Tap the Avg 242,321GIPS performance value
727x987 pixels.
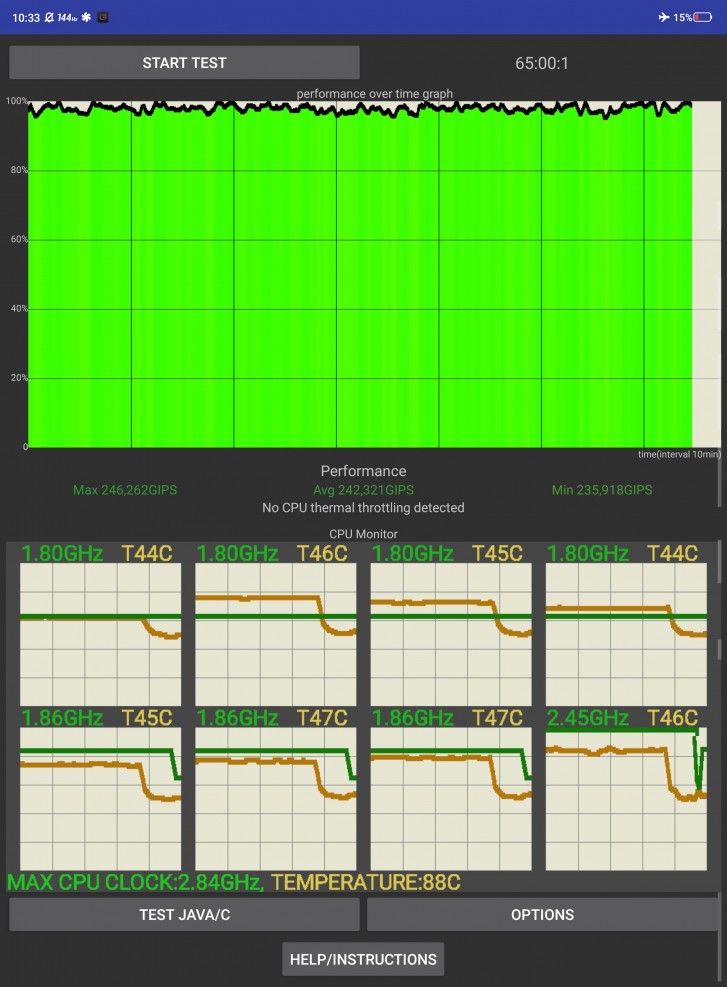pyautogui.click(x=362, y=490)
